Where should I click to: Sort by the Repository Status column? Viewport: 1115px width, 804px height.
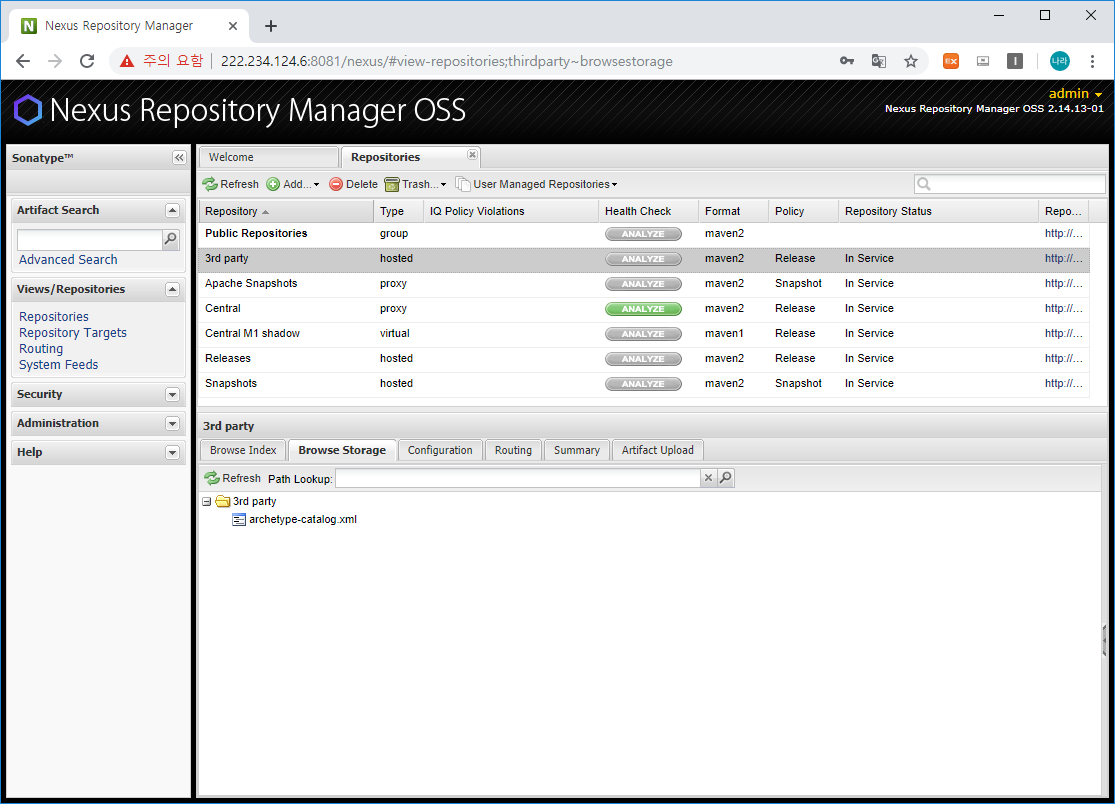click(938, 211)
